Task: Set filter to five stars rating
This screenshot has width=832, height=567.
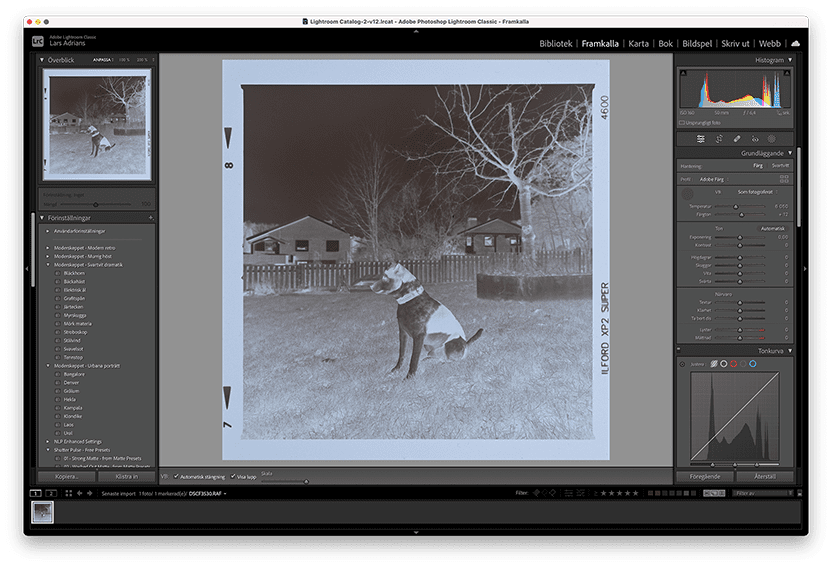Action: click(x=635, y=493)
